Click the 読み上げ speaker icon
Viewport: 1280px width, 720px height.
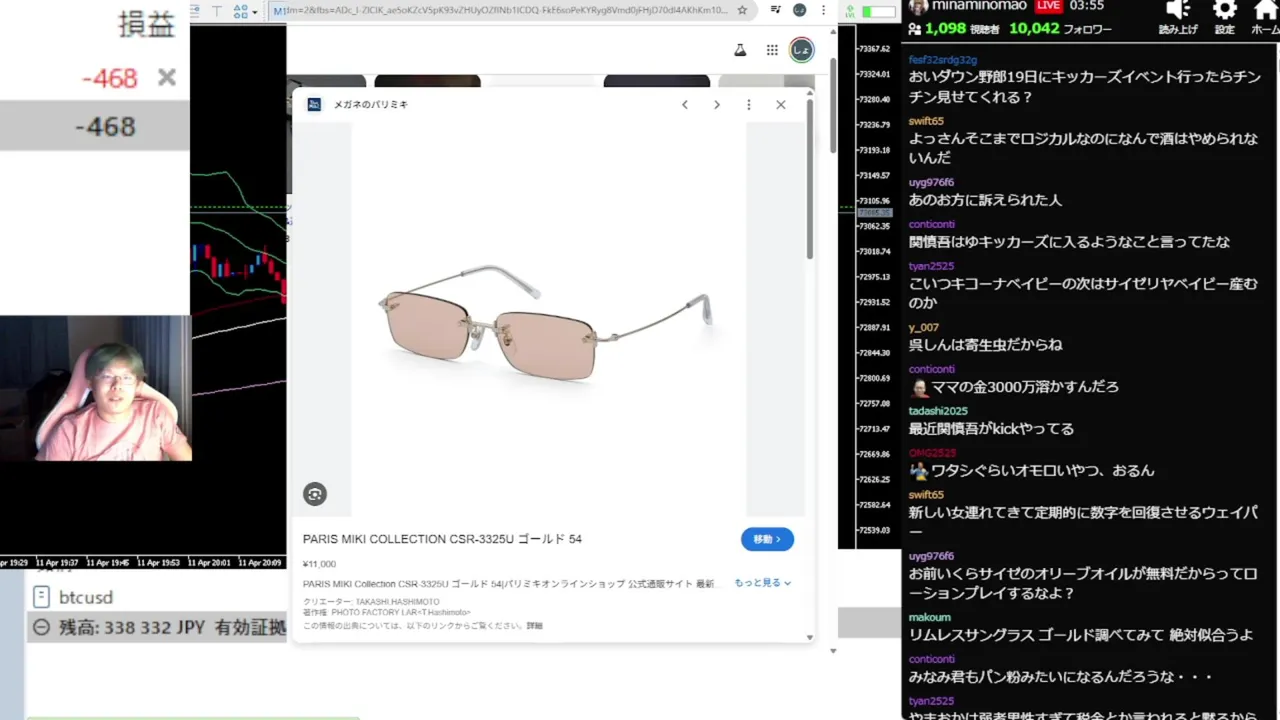[1178, 11]
